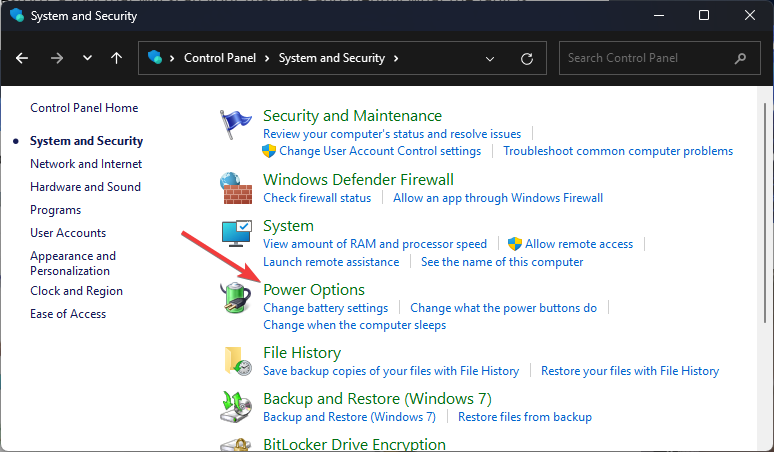The width and height of the screenshot is (774, 452).
Task: Click the Power Options battery icon
Action: pos(235,298)
